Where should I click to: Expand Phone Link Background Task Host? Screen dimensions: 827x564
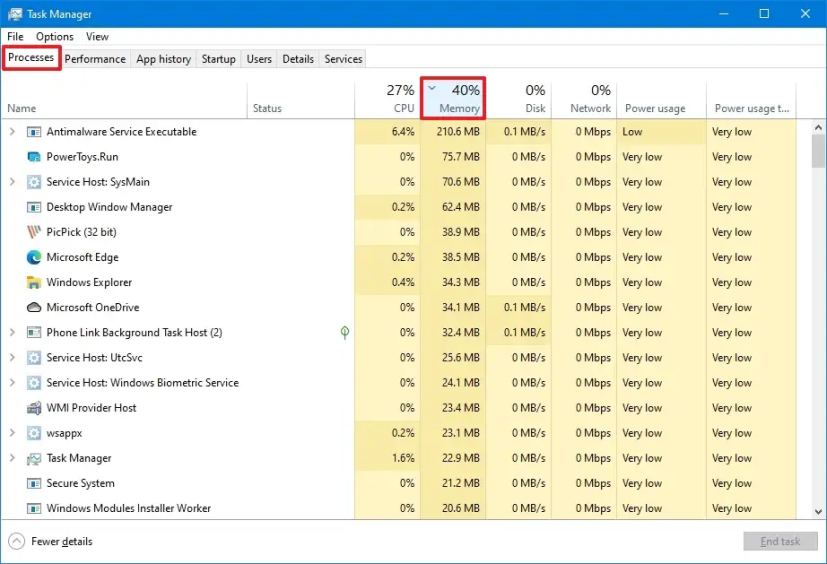tap(12, 333)
